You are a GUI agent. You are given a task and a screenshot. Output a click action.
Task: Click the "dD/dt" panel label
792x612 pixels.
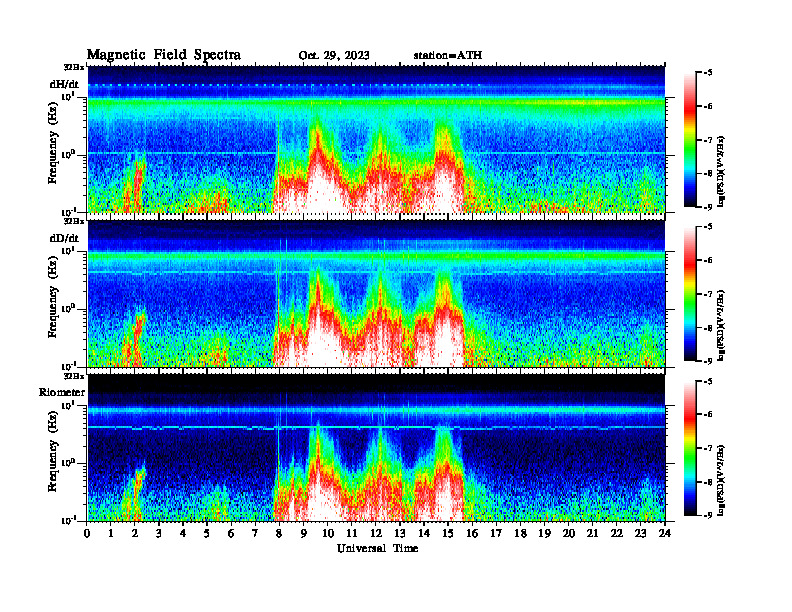click(x=64, y=238)
